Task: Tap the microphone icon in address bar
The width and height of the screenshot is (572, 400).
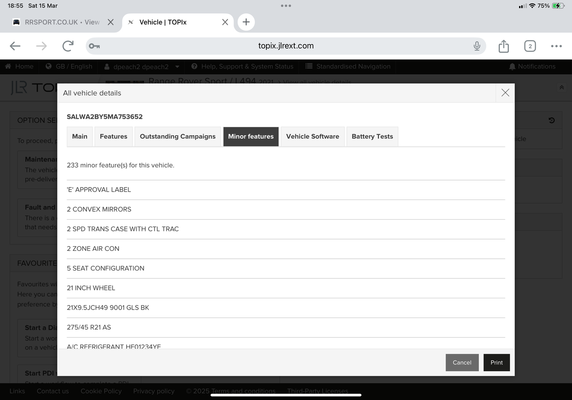Action: point(476,46)
